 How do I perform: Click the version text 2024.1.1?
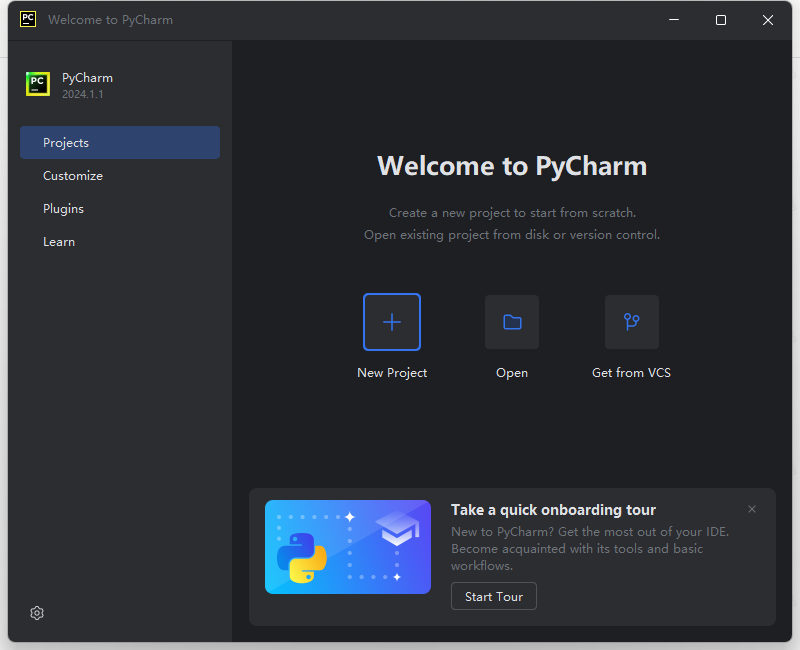(x=83, y=94)
